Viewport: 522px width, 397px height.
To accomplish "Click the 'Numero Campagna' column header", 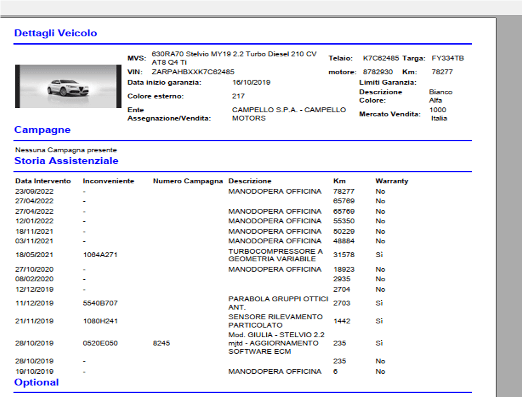I will pos(188,181).
